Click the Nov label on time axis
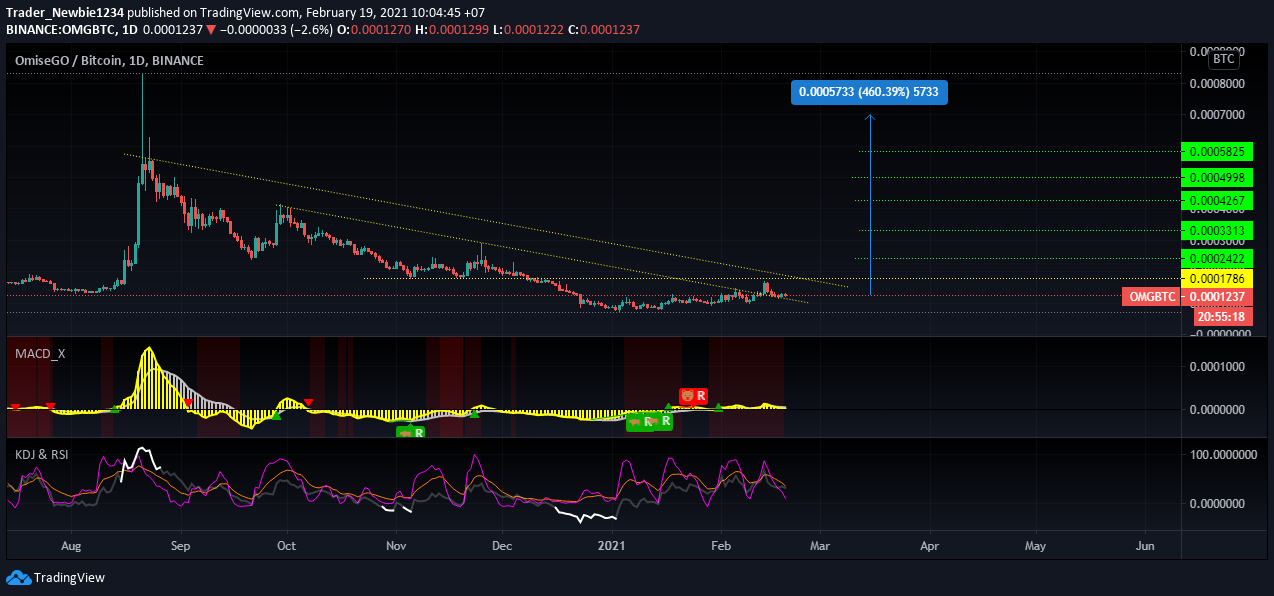This screenshot has height=596, width=1274. click(396, 546)
